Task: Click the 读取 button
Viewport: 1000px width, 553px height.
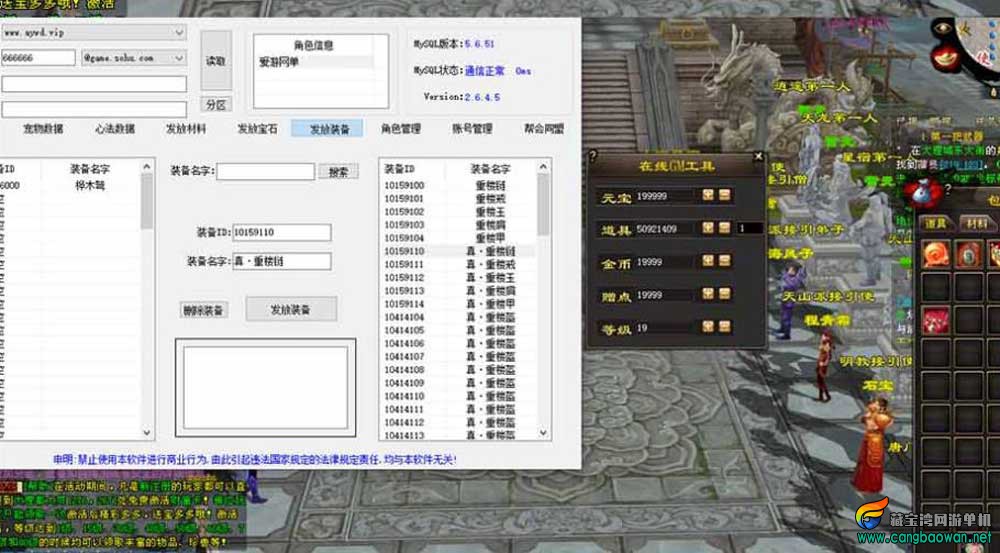Action: [x=216, y=61]
